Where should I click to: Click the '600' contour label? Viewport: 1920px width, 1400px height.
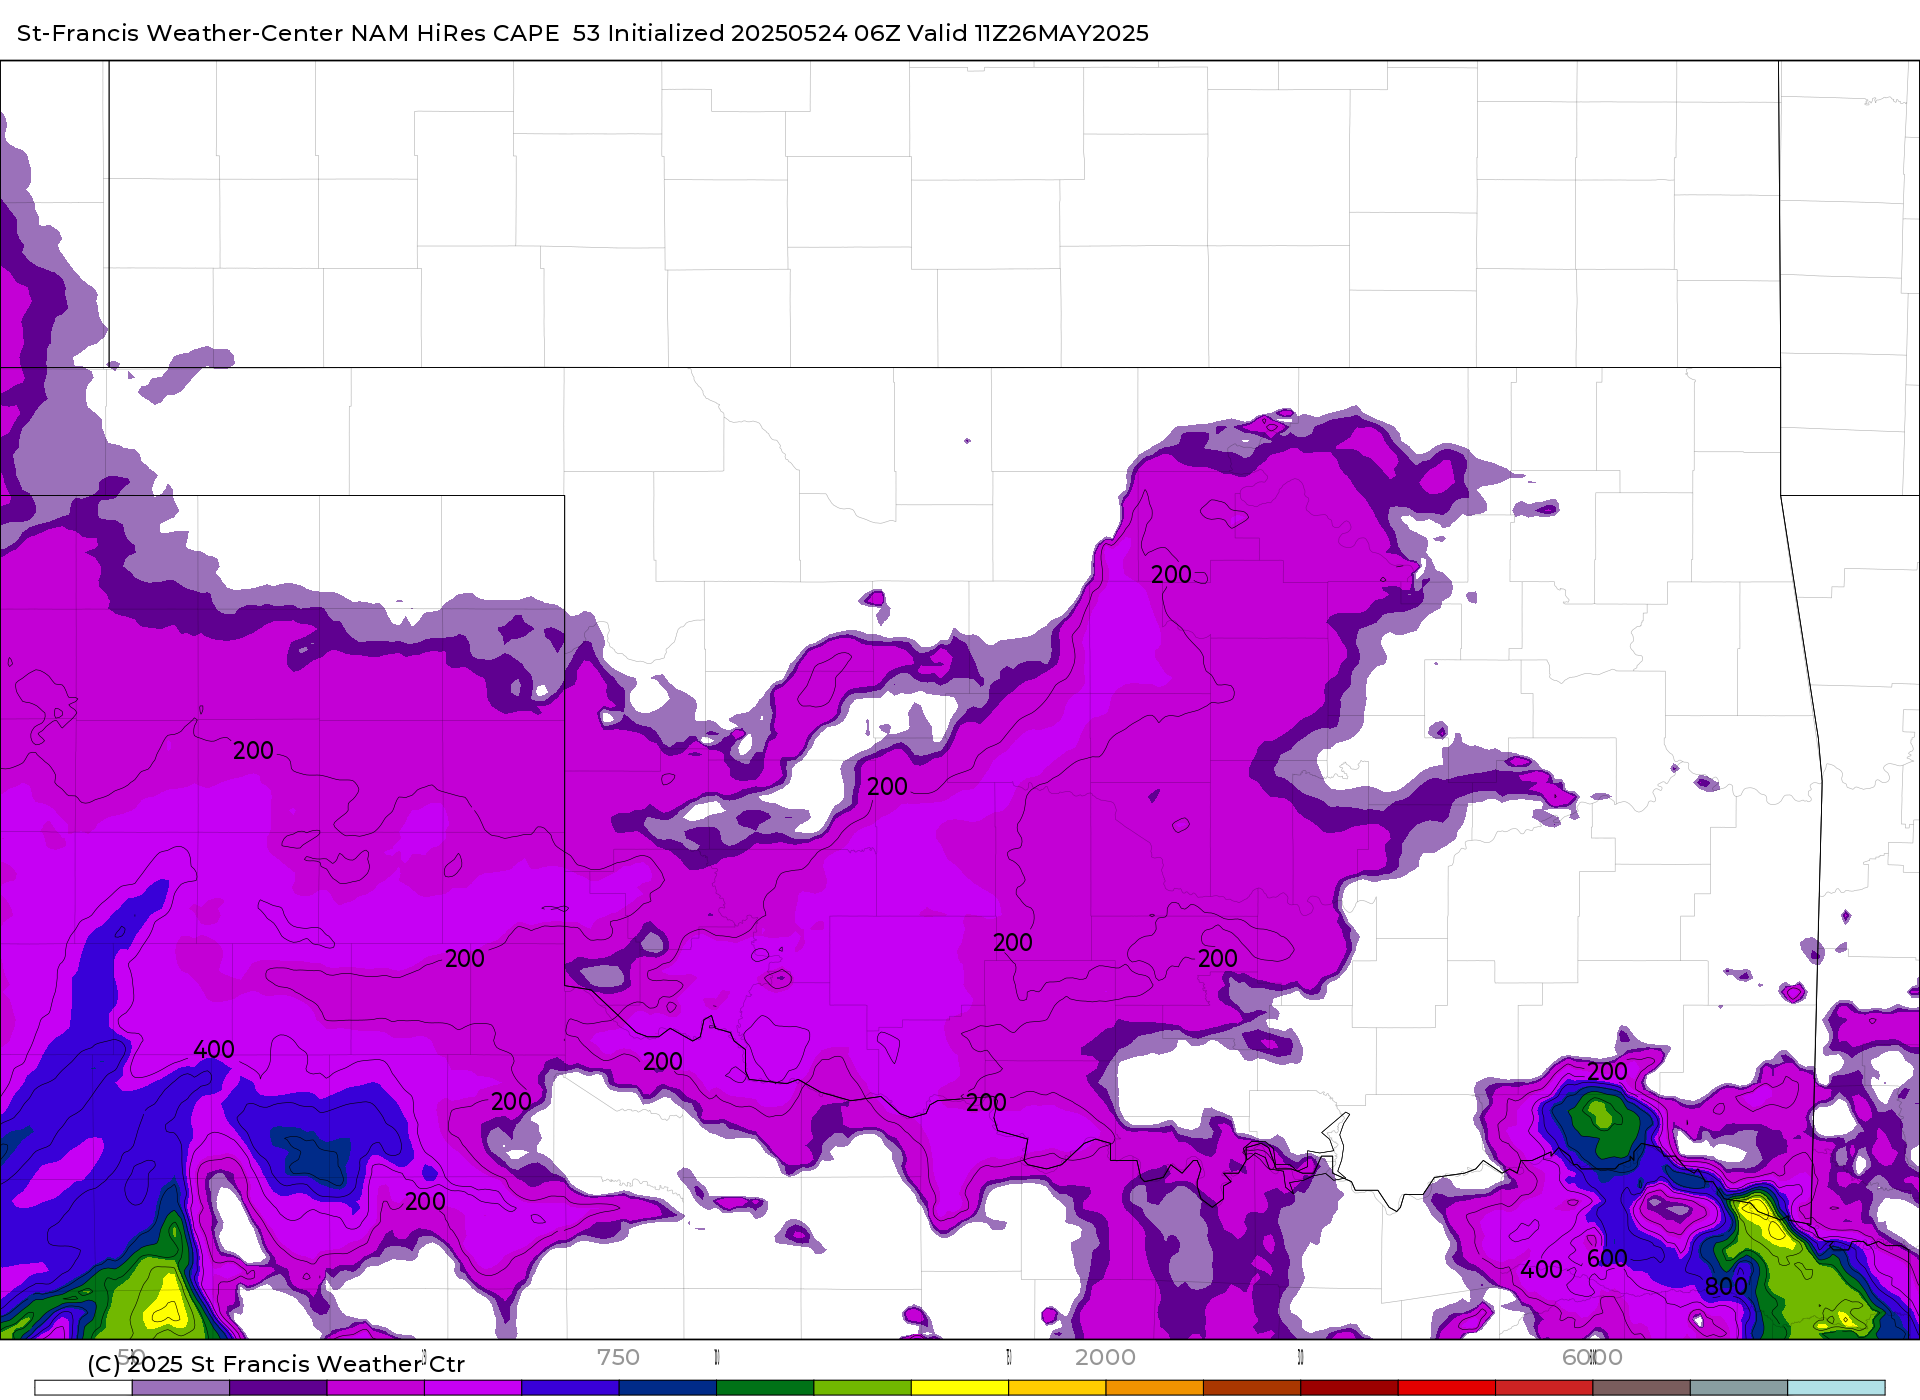[x=1607, y=1259]
